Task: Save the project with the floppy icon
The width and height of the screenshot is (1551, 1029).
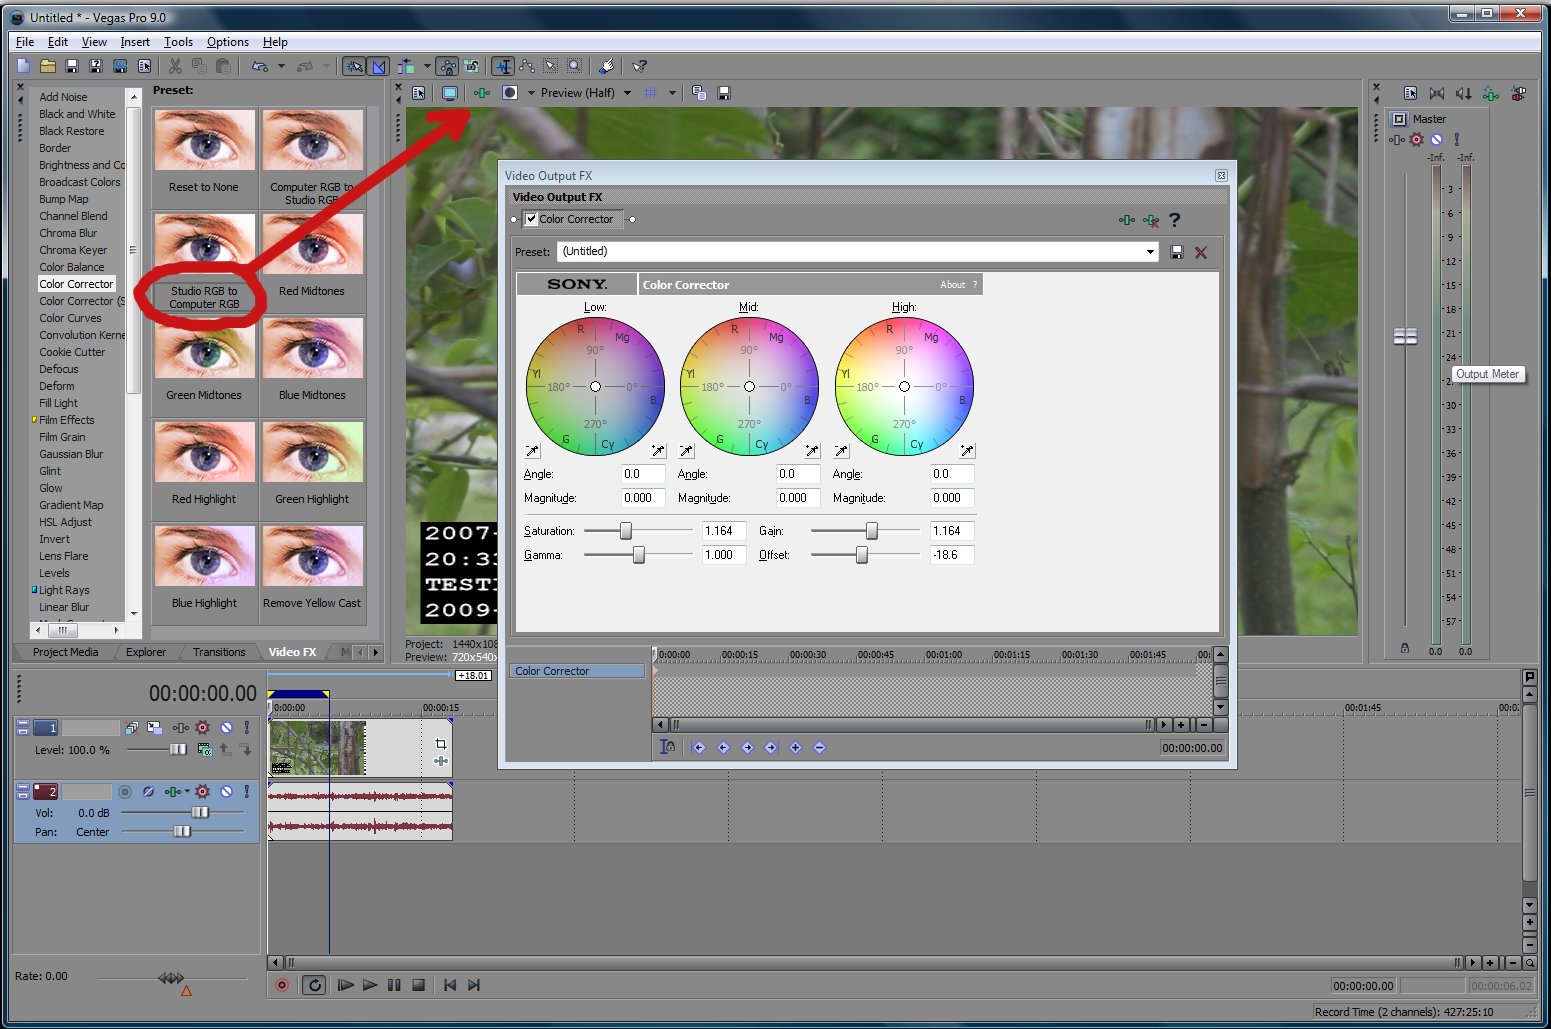Action: [x=72, y=66]
